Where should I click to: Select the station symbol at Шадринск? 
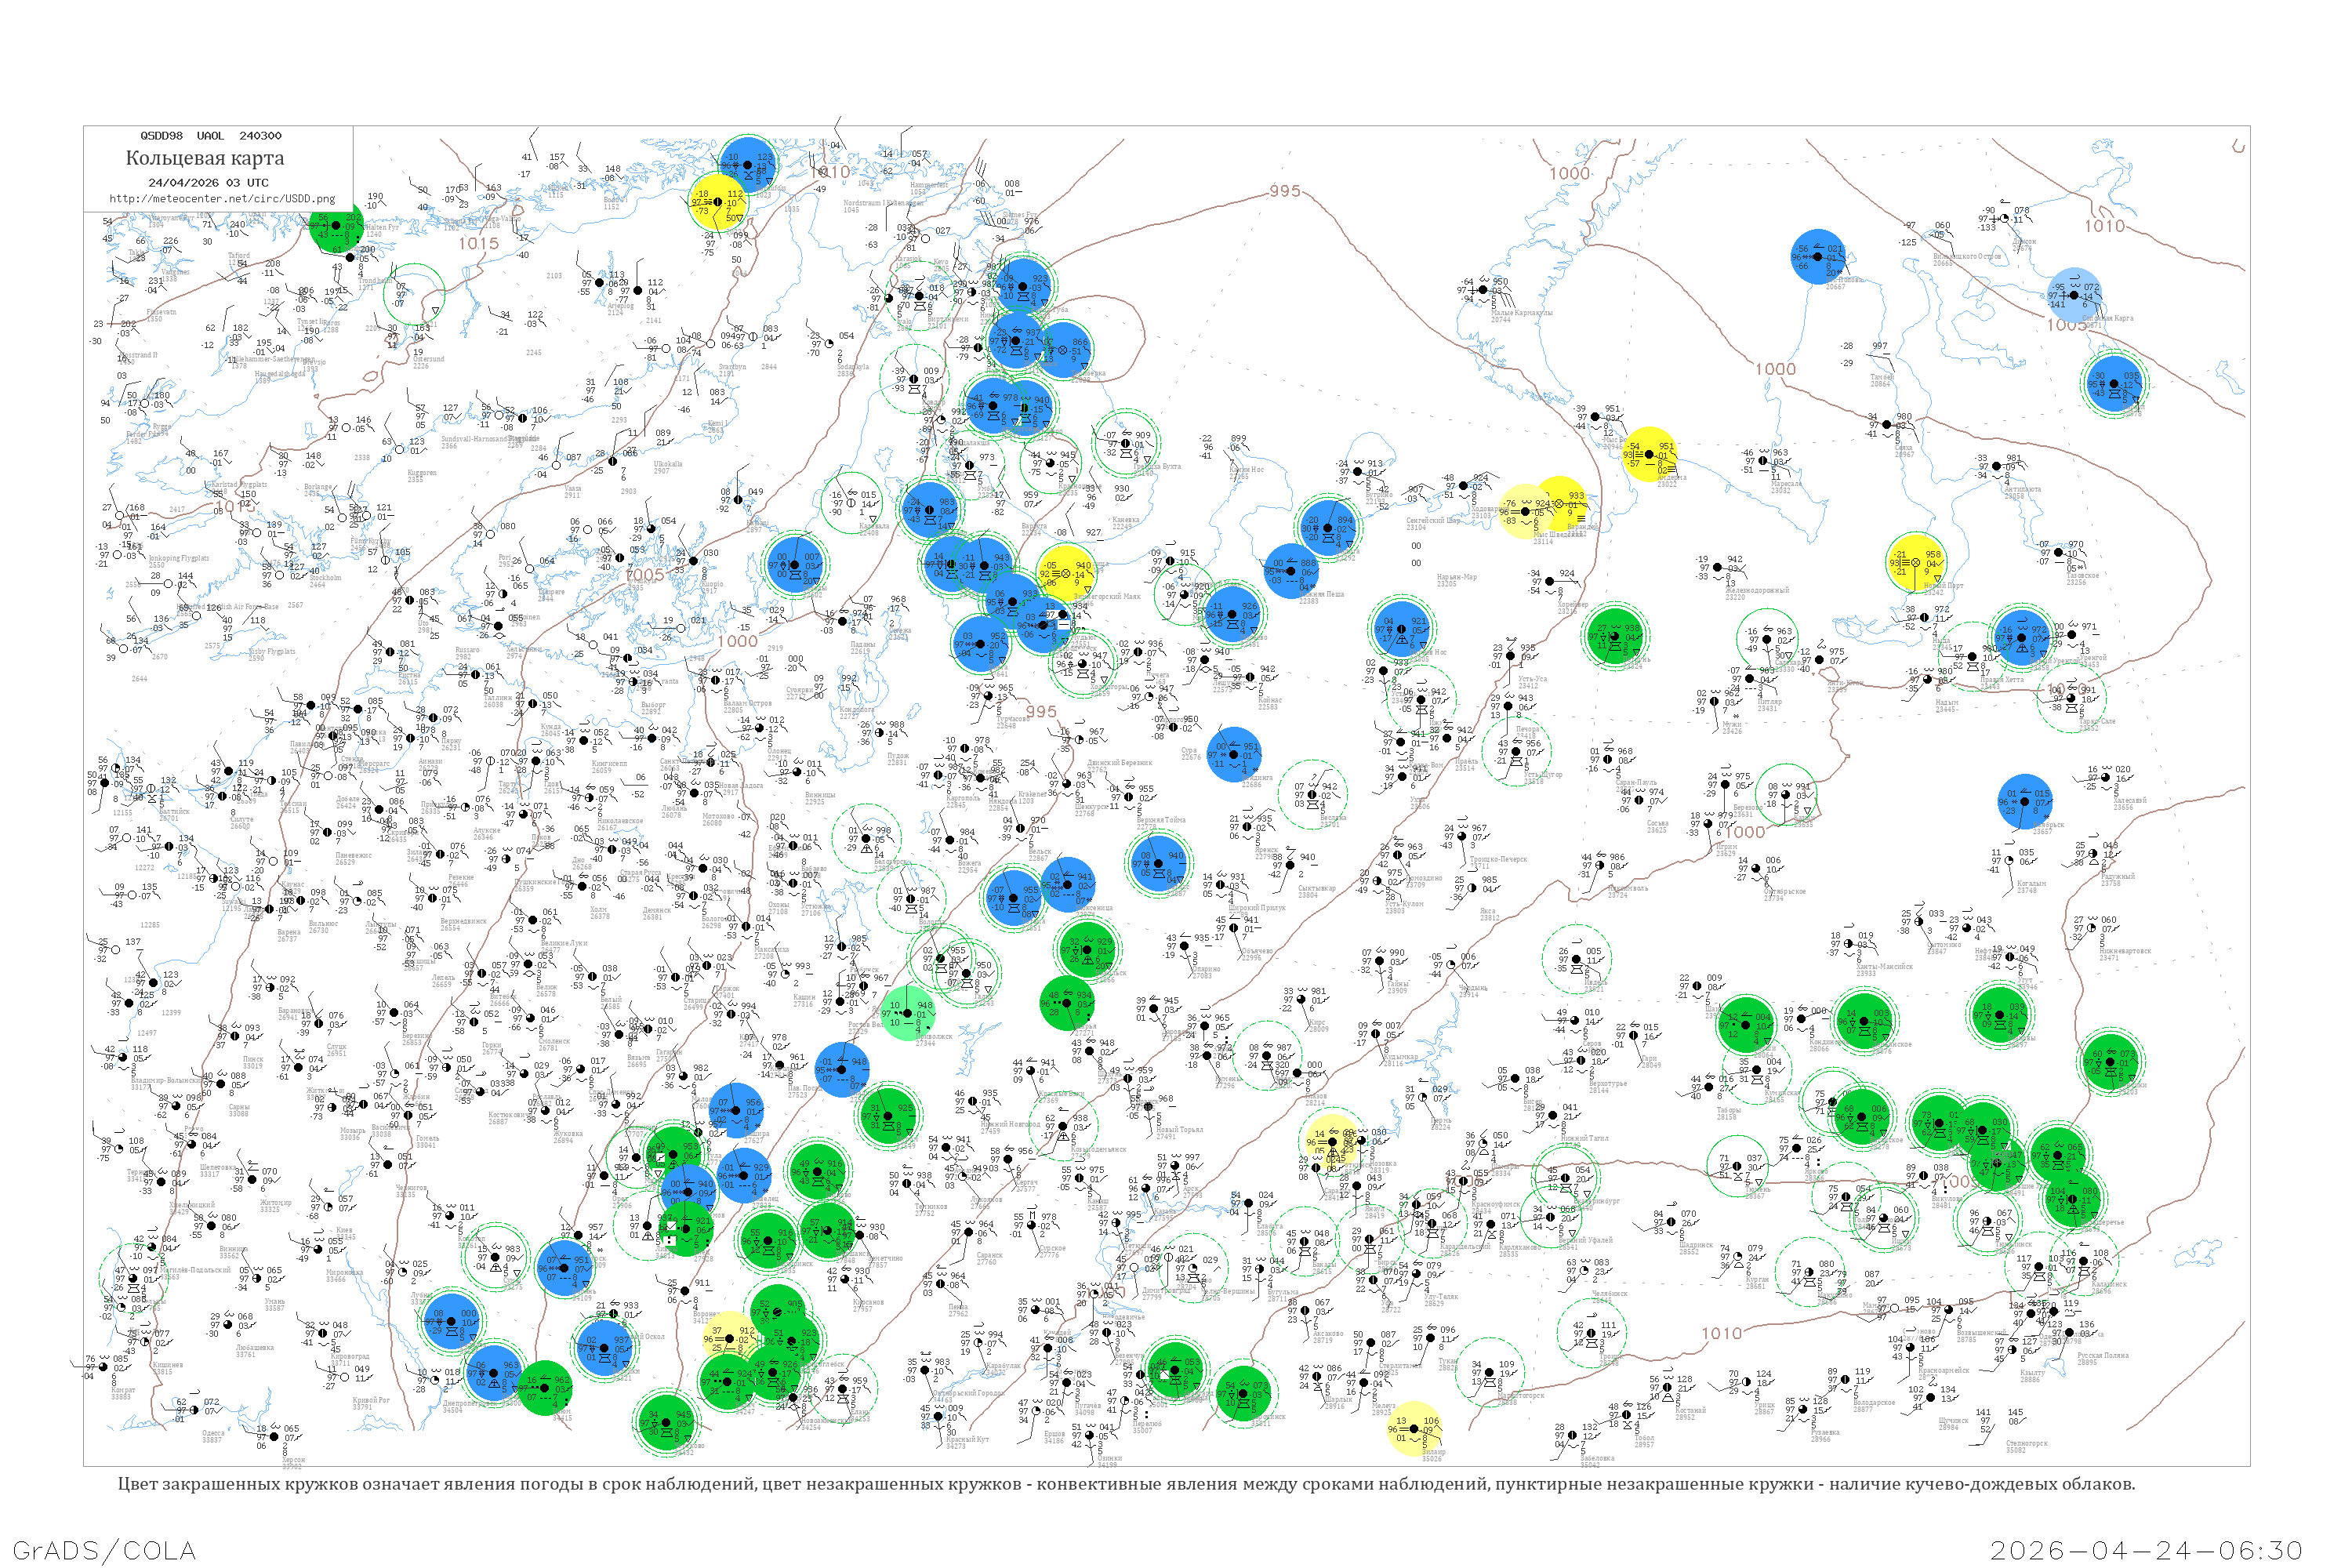[x=1672, y=1222]
